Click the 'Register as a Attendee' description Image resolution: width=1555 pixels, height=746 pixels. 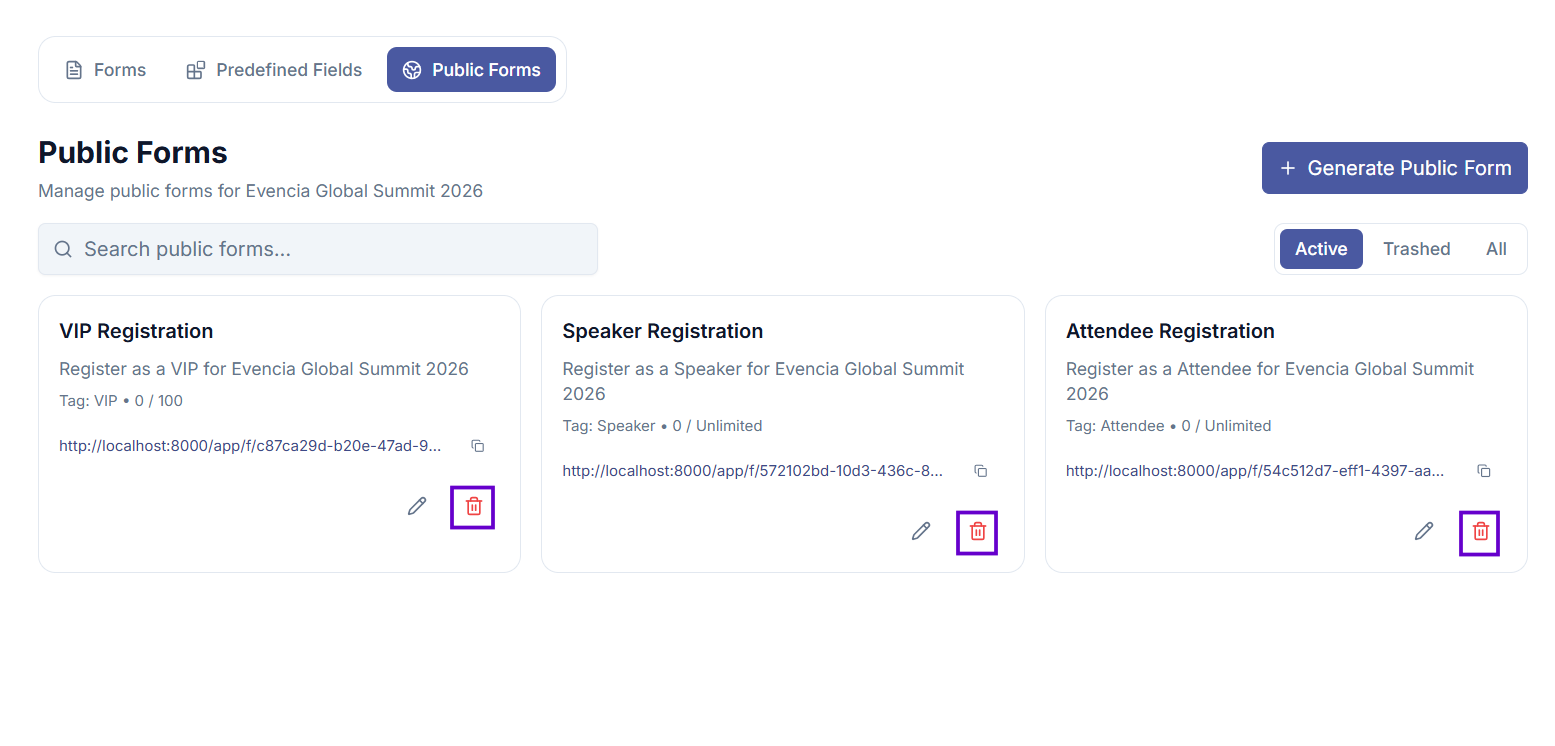(x=1270, y=381)
